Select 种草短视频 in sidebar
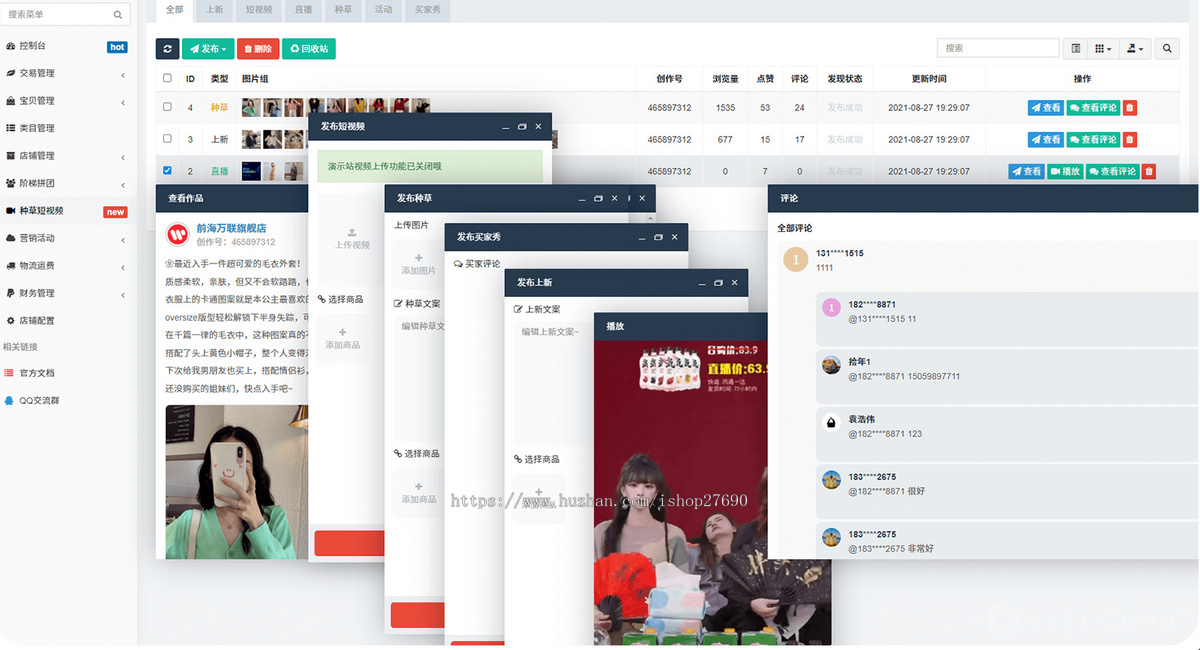 point(68,211)
